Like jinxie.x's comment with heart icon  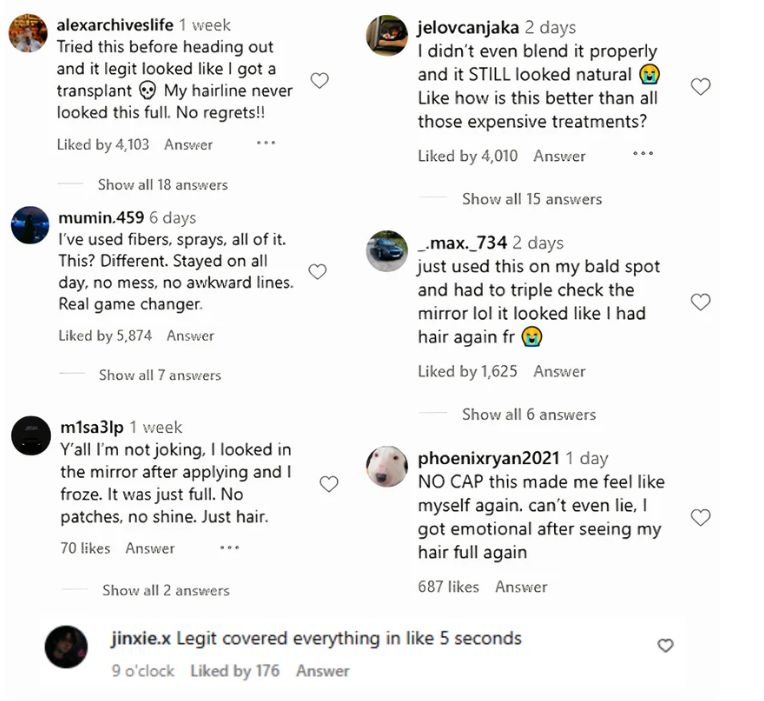[x=665, y=646]
